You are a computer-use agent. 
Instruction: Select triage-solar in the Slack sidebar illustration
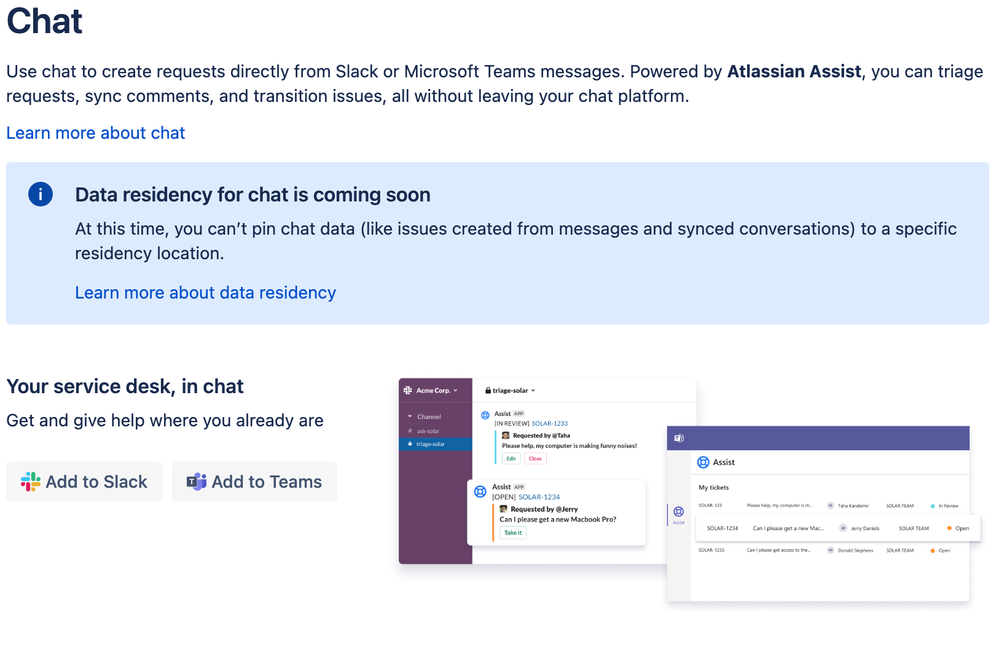(x=436, y=444)
